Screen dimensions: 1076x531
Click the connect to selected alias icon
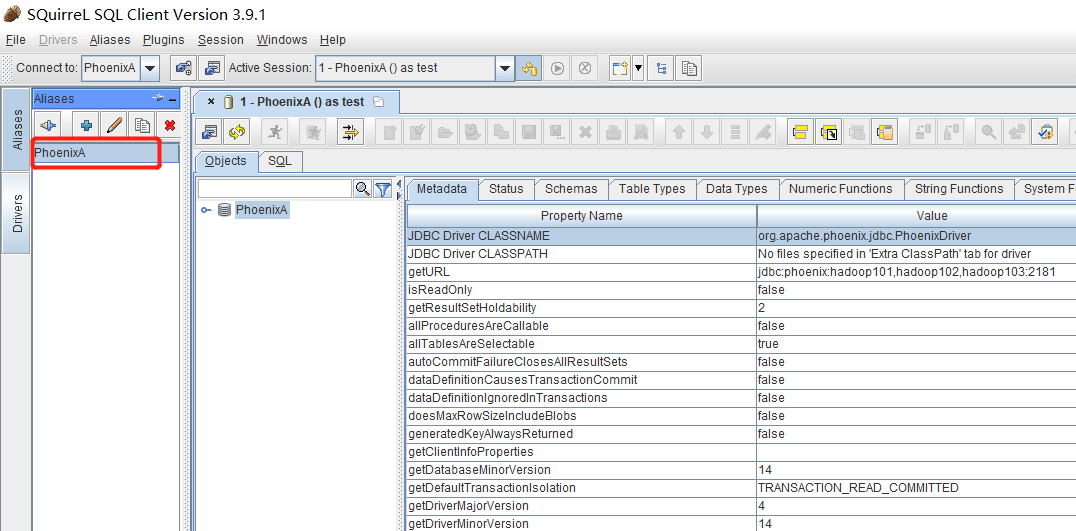tap(183, 68)
